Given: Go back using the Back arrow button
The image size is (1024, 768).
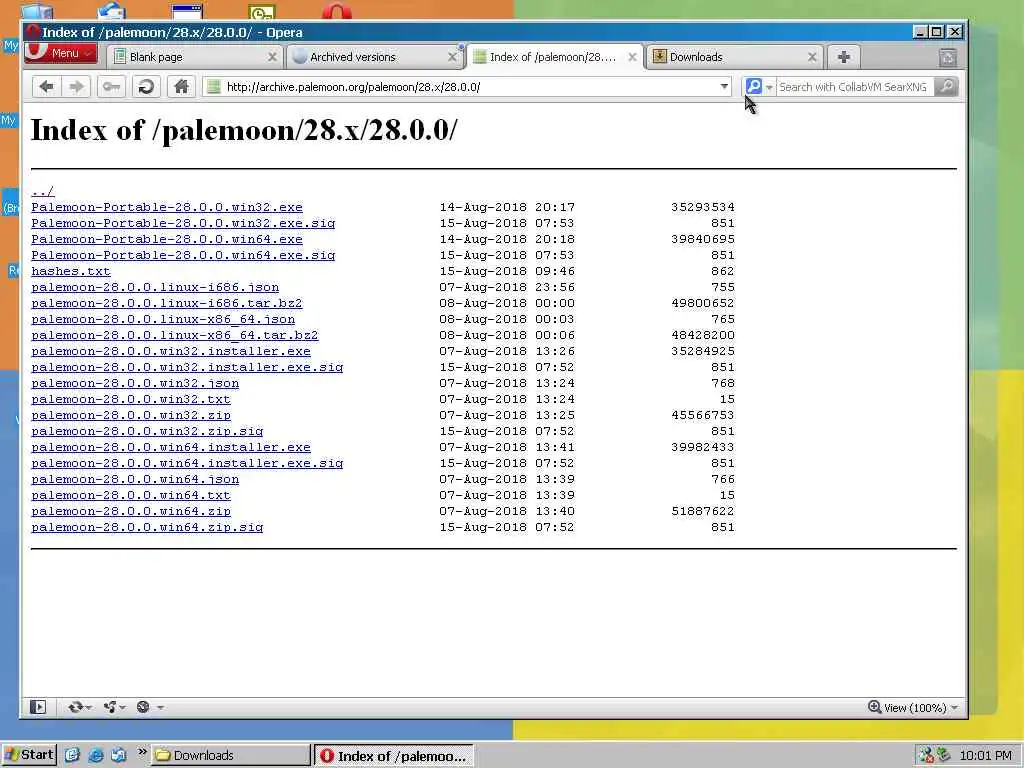Looking at the screenshot, I should 46,86.
